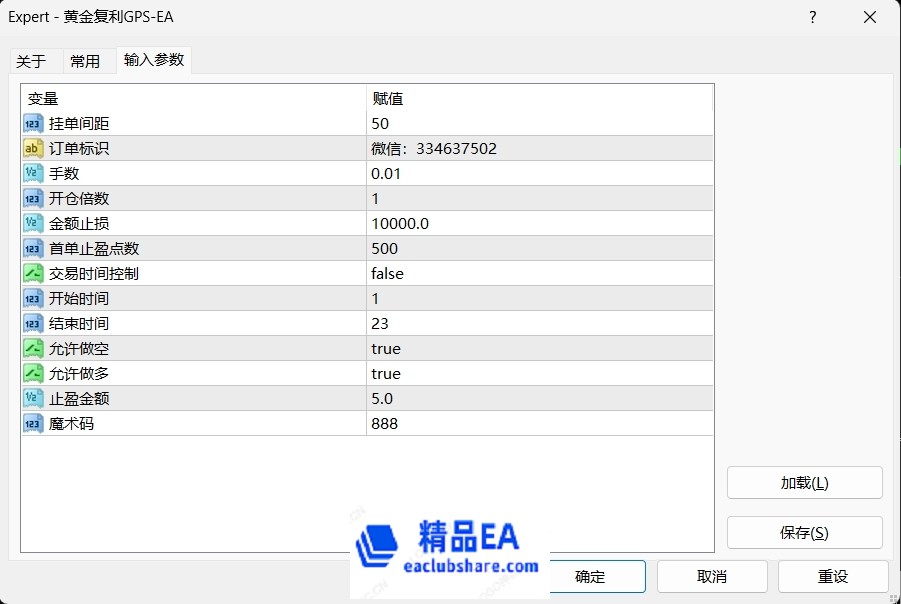Click the 重设 reset button
This screenshot has width=901, height=604.
click(x=832, y=576)
